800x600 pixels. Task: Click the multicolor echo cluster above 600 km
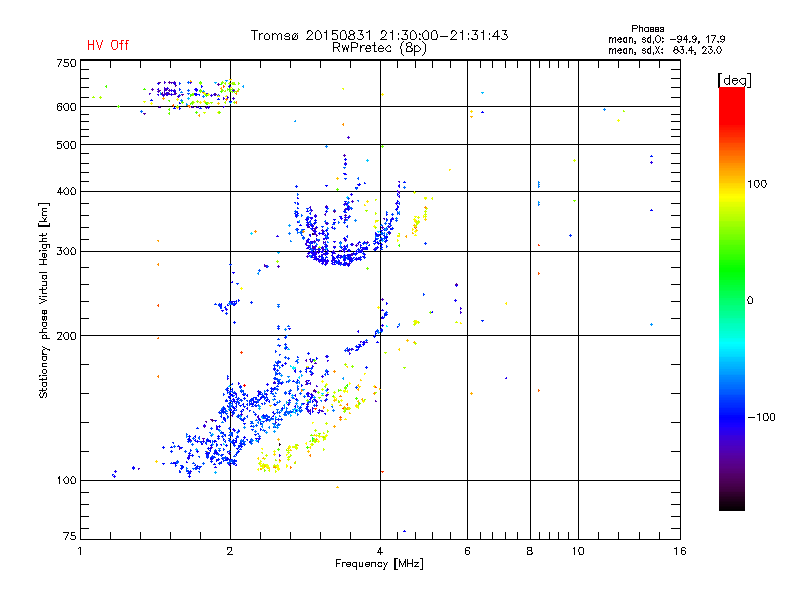[x=194, y=97]
